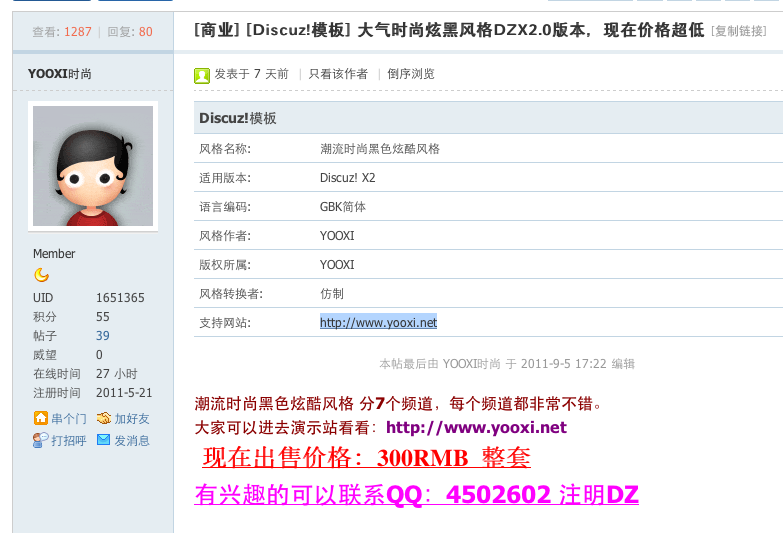Click the pink 联系QQ: 4502602 line

point(416,495)
